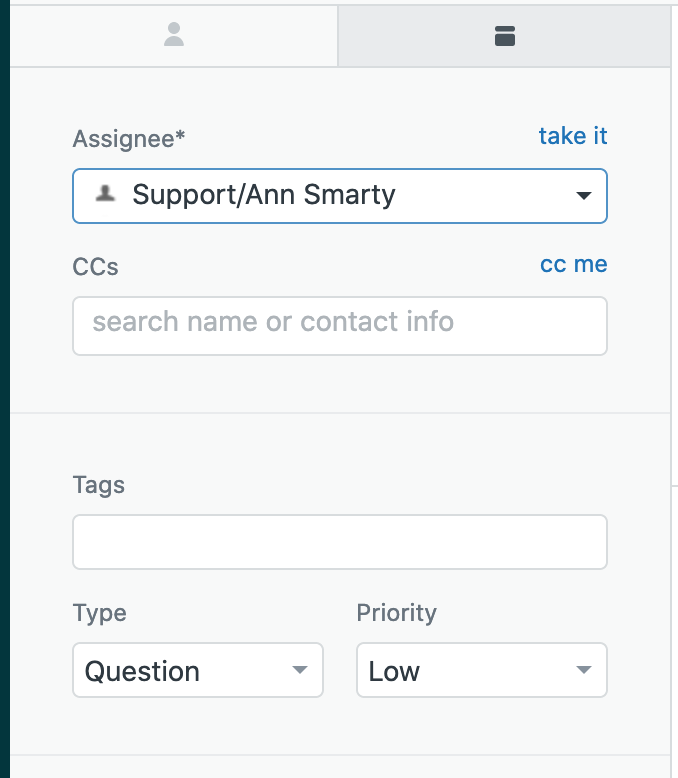Image resolution: width=678 pixels, height=778 pixels.
Task: Click the CCs field label
Action: [95, 266]
